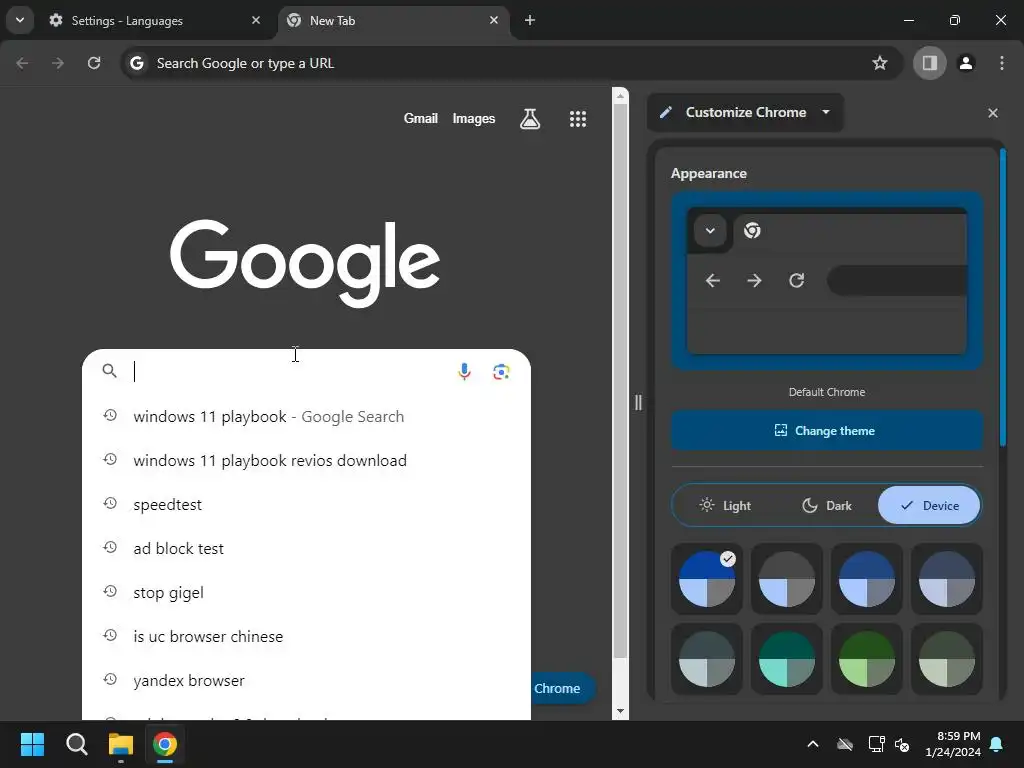Start voice search with microphone icon

pyautogui.click(x=464, y=372)
